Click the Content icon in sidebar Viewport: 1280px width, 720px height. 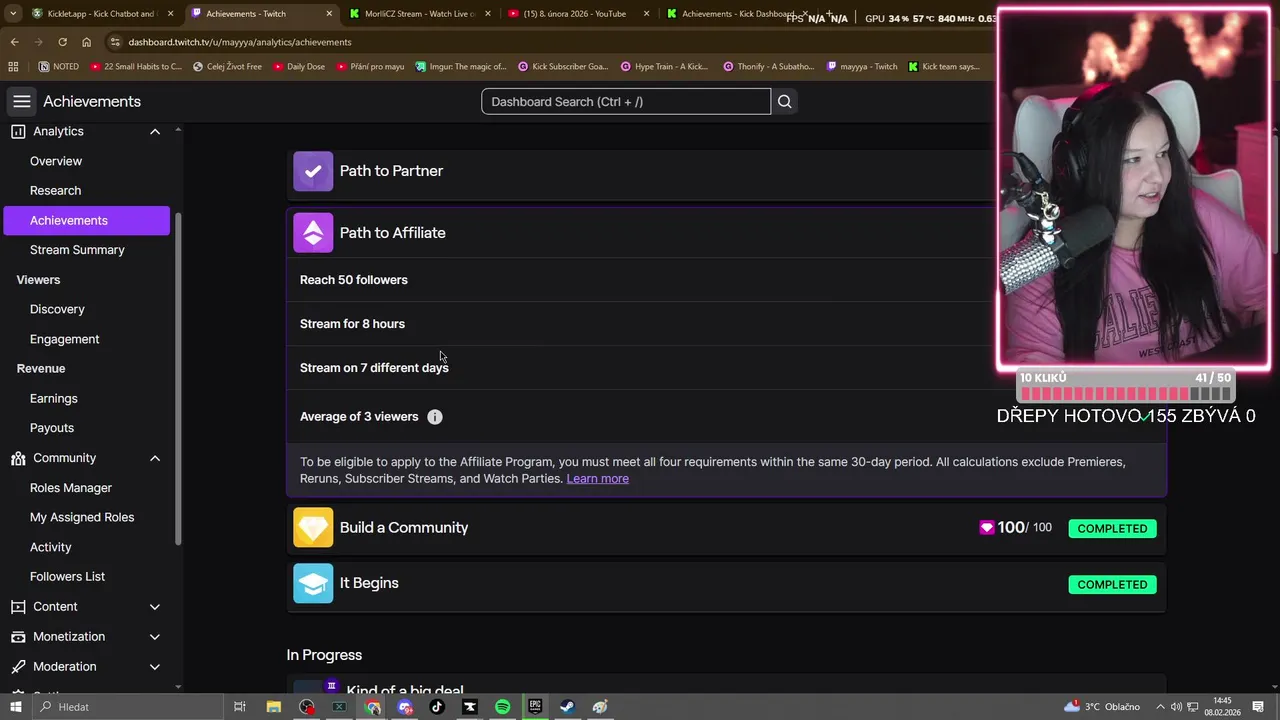tap(18, 607)
